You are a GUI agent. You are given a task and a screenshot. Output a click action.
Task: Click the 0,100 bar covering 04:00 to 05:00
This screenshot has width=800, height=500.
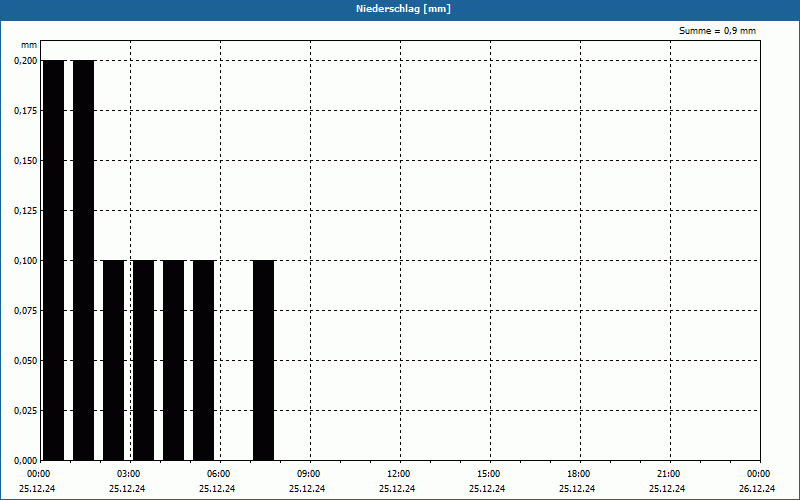pos(173,360)
